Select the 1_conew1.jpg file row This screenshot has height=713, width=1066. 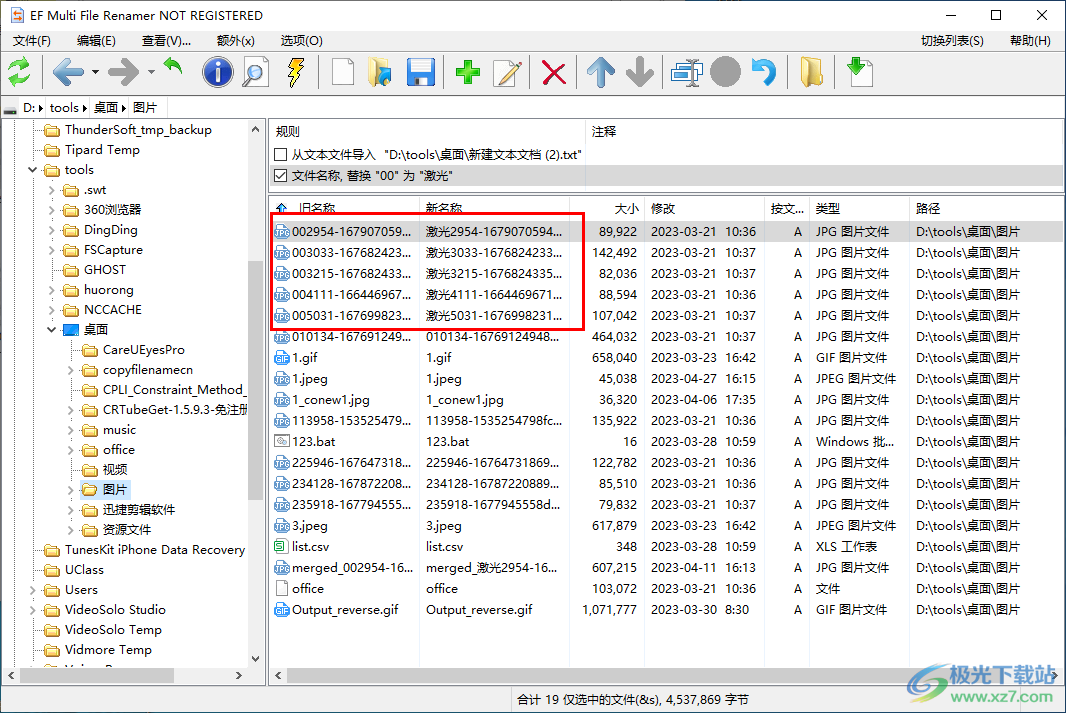pyautogui.click(x=666, y=400)
